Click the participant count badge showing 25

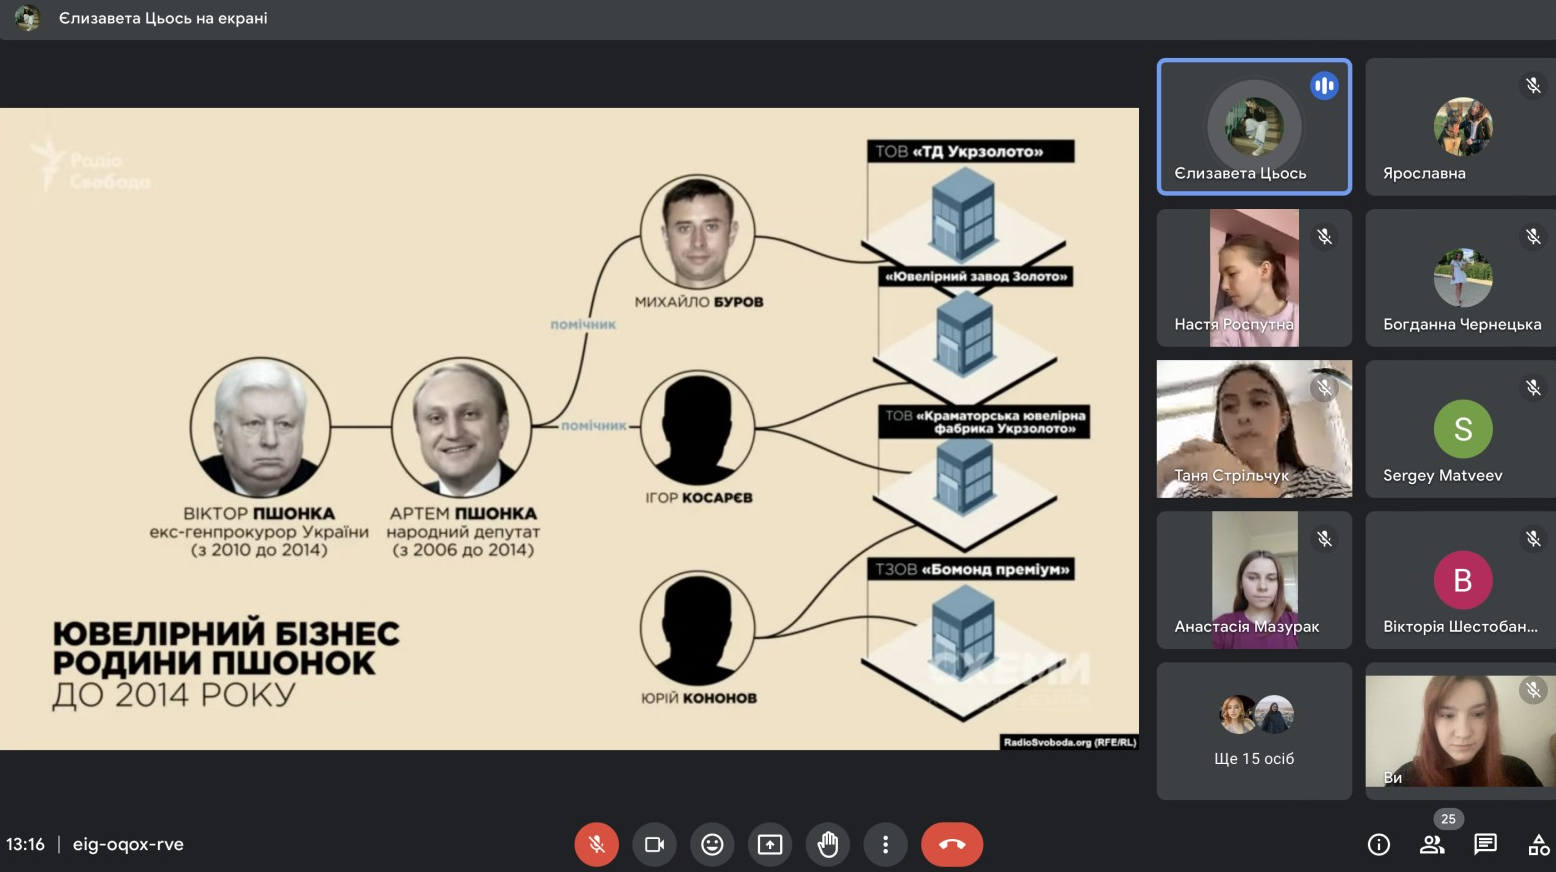1448,819
